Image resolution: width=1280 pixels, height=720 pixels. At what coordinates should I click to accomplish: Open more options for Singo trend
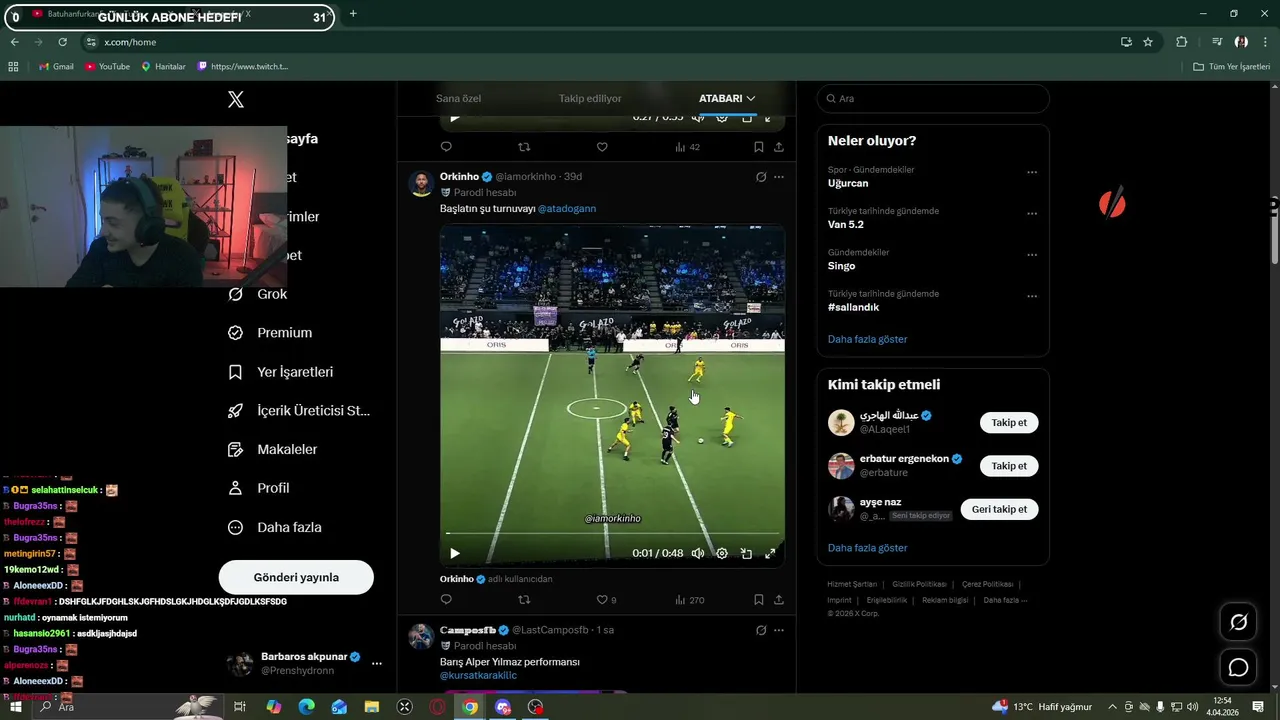click(x=1032, y=255)
